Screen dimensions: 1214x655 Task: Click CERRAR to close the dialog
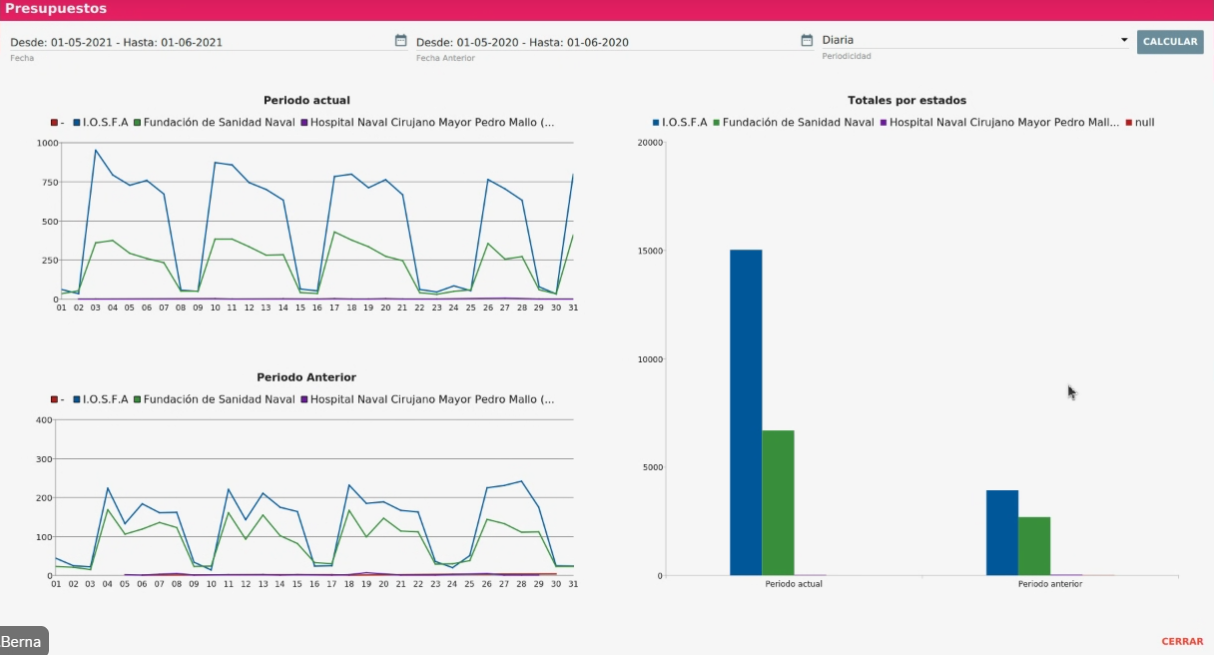1182,641
